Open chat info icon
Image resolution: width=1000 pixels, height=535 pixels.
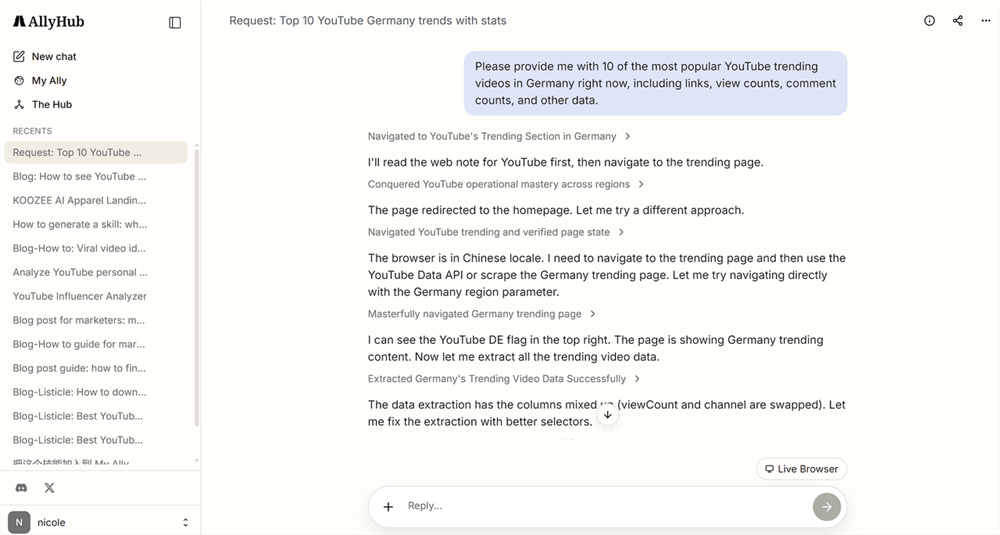coord(929,20)
